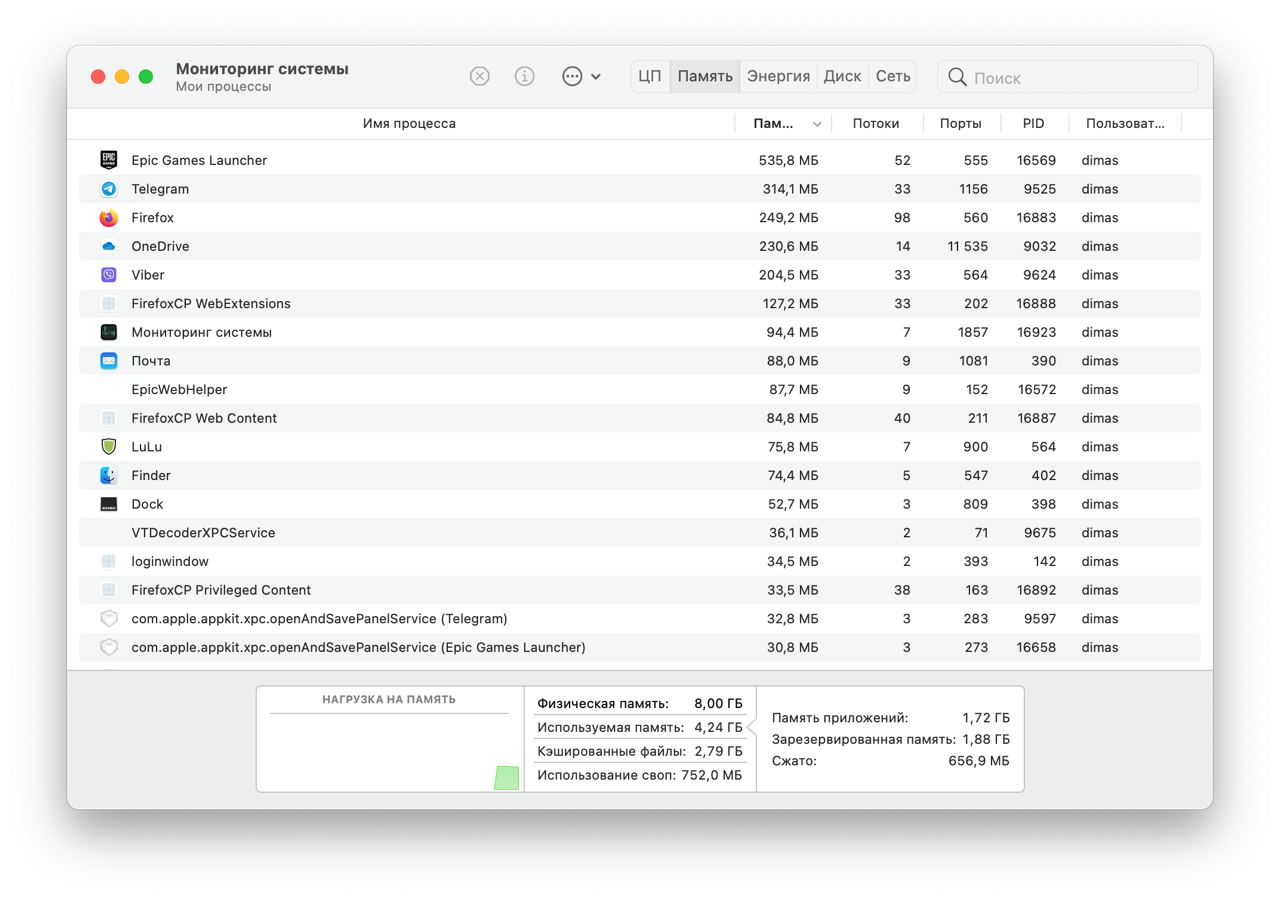Click Зарезервированная память 1,88 ГБ entry

891,739
